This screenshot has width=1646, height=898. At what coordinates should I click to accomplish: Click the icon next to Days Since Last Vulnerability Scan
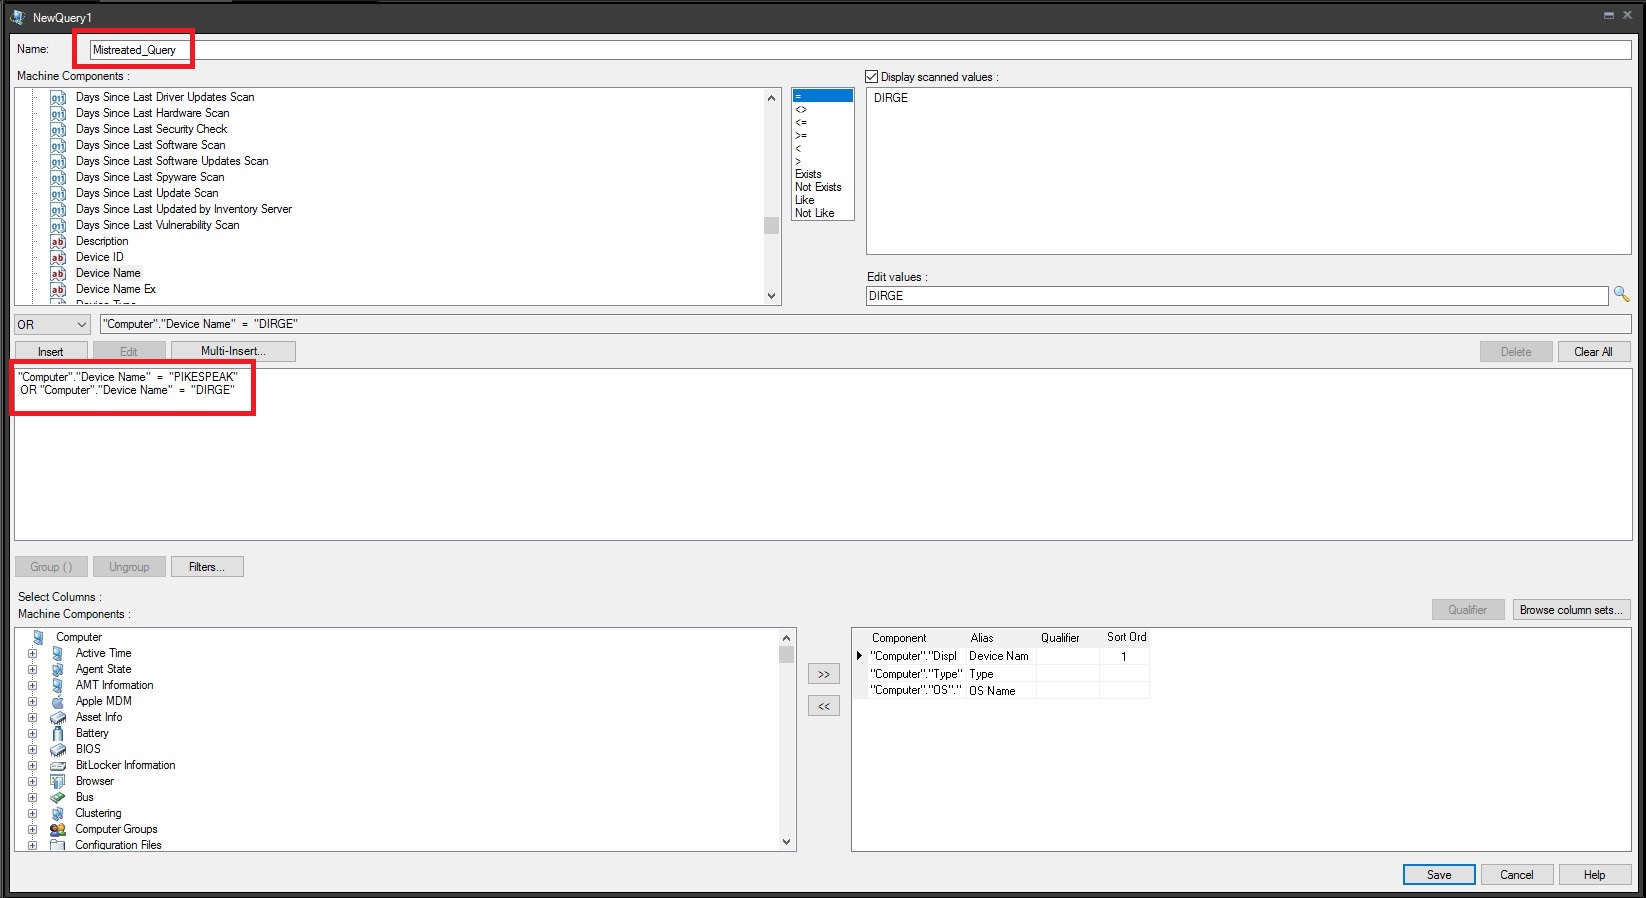(58, 226)
